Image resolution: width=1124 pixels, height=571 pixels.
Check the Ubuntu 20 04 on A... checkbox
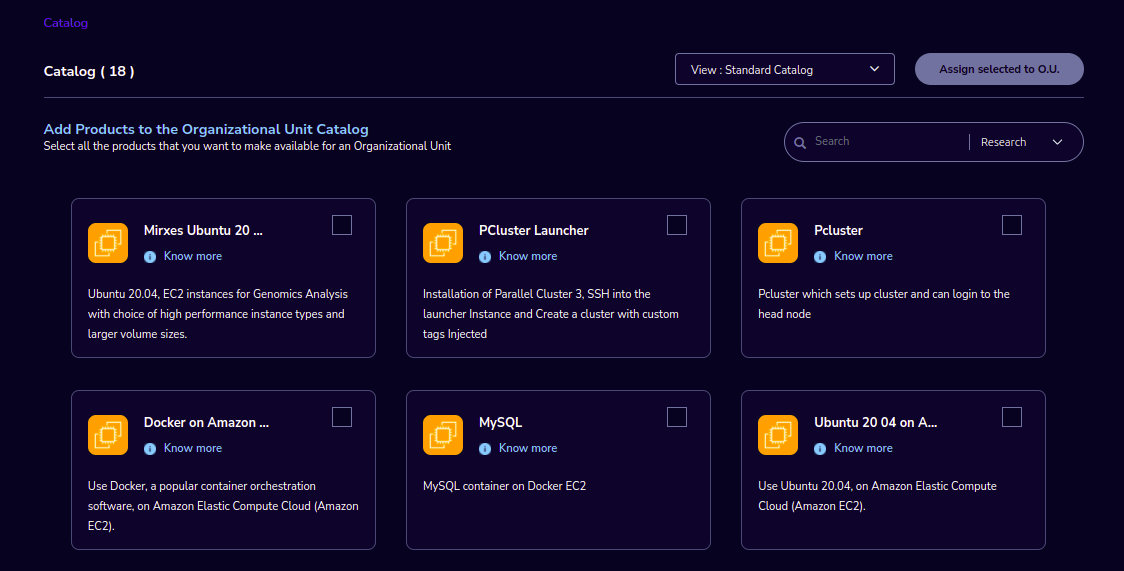click(1011, 417)
